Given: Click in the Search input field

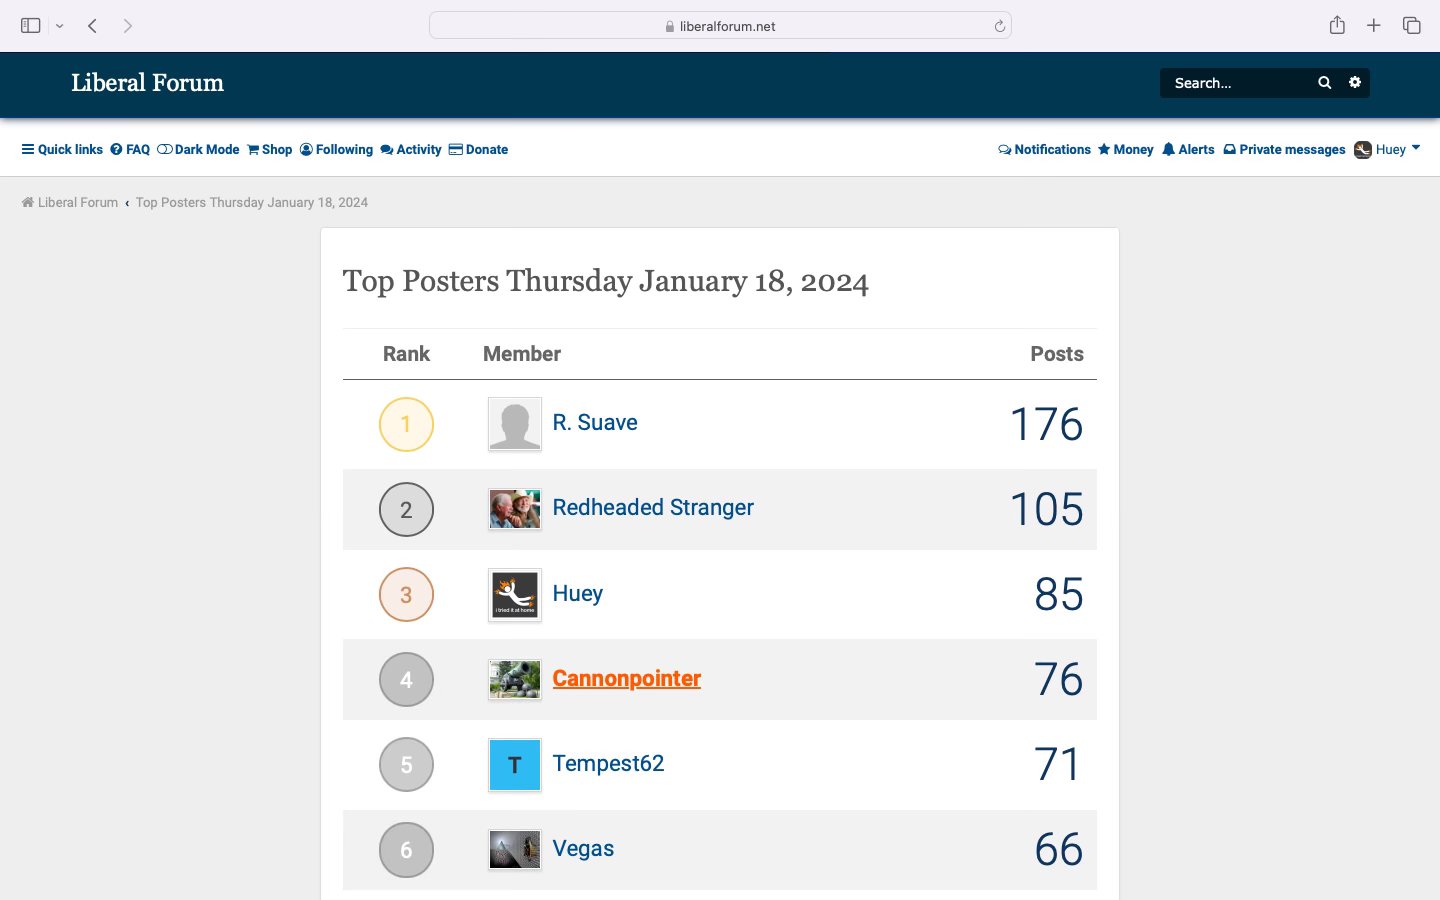Looking at the screenshot, I should pos(1238,83).
